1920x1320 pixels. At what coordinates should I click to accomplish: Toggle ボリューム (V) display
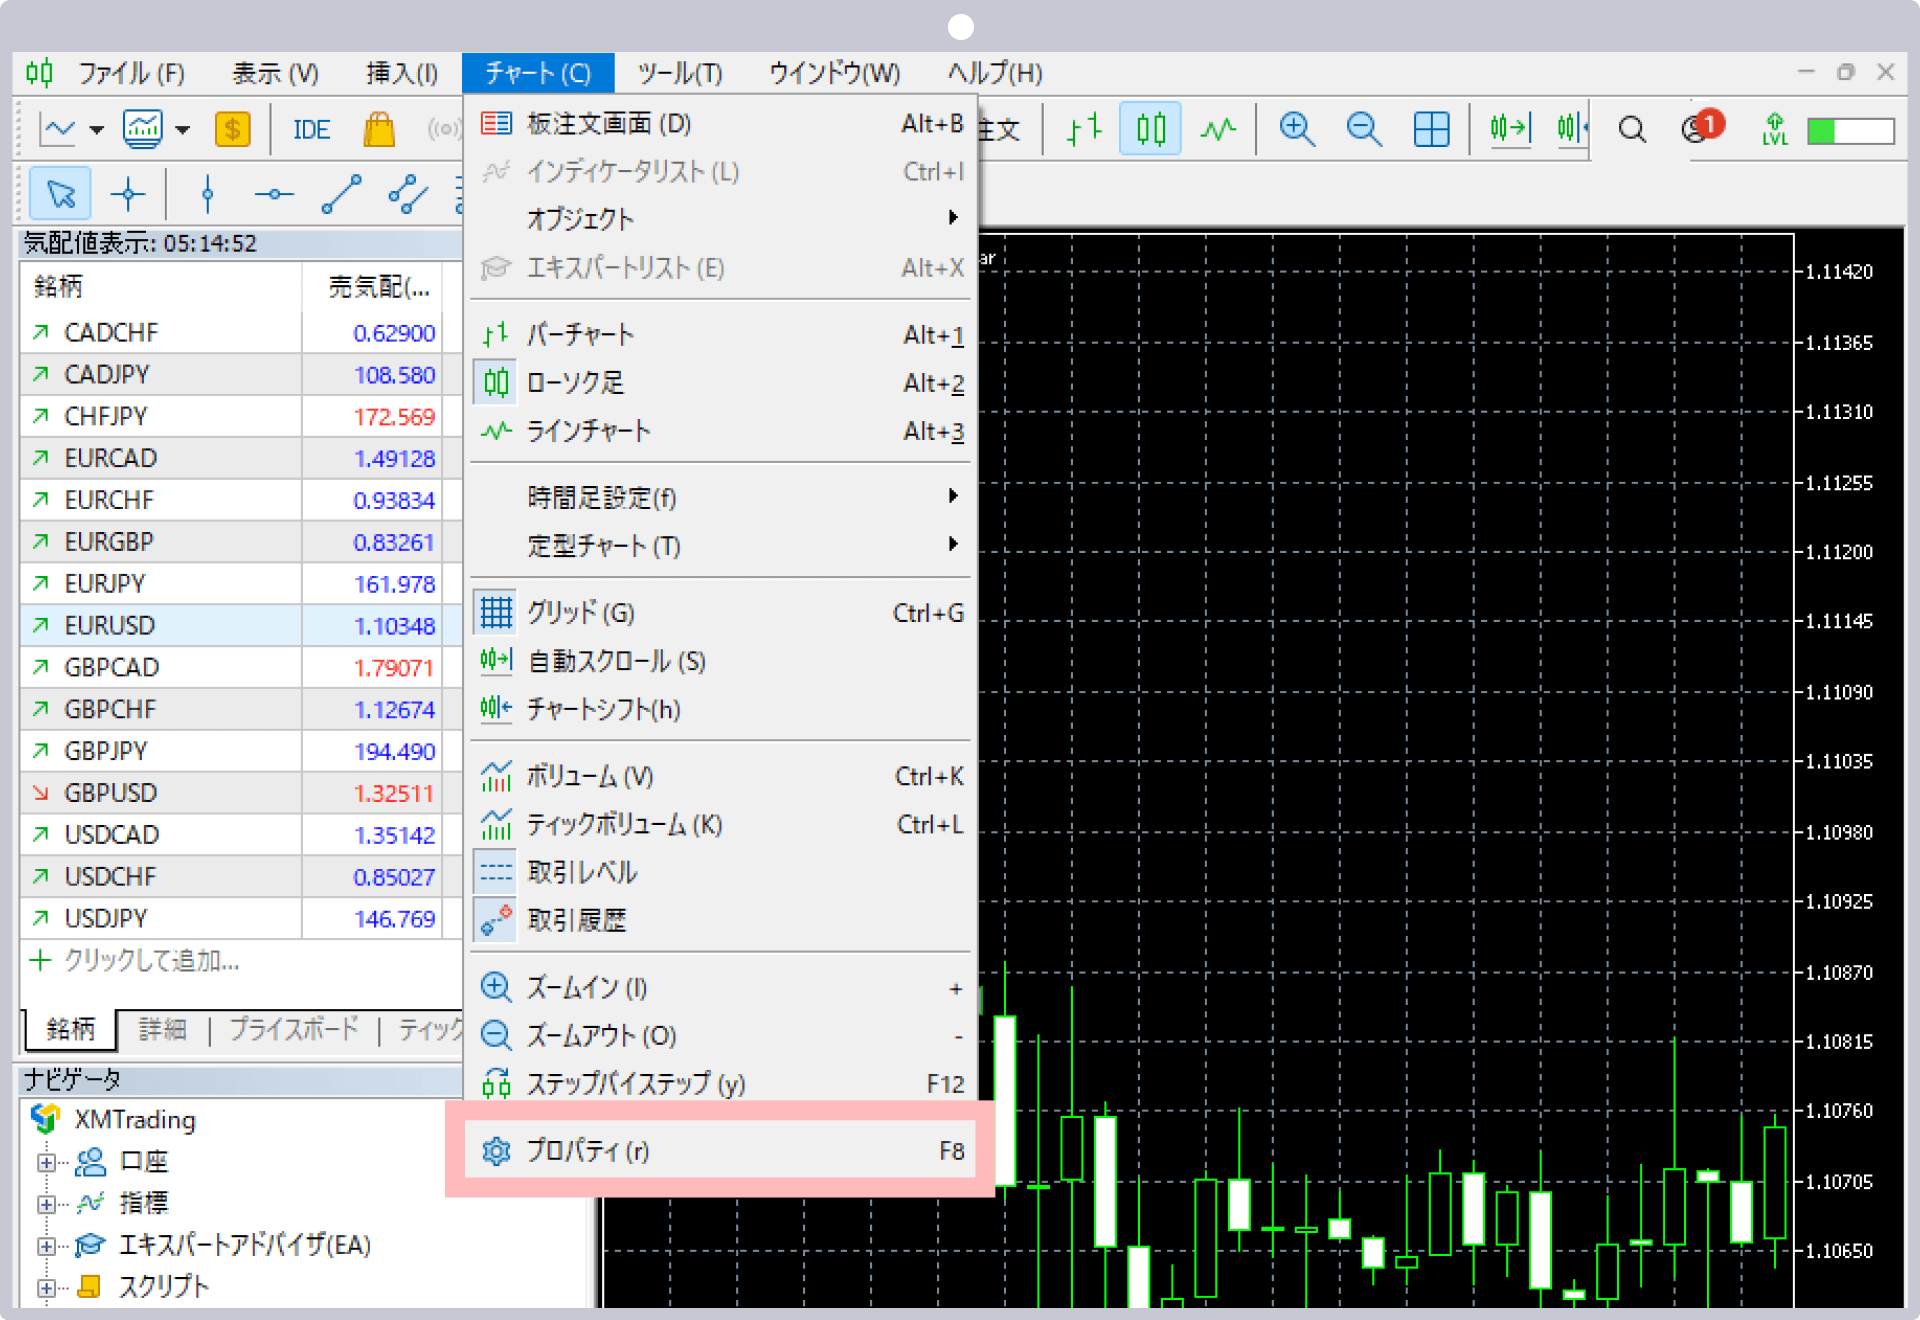720,776
